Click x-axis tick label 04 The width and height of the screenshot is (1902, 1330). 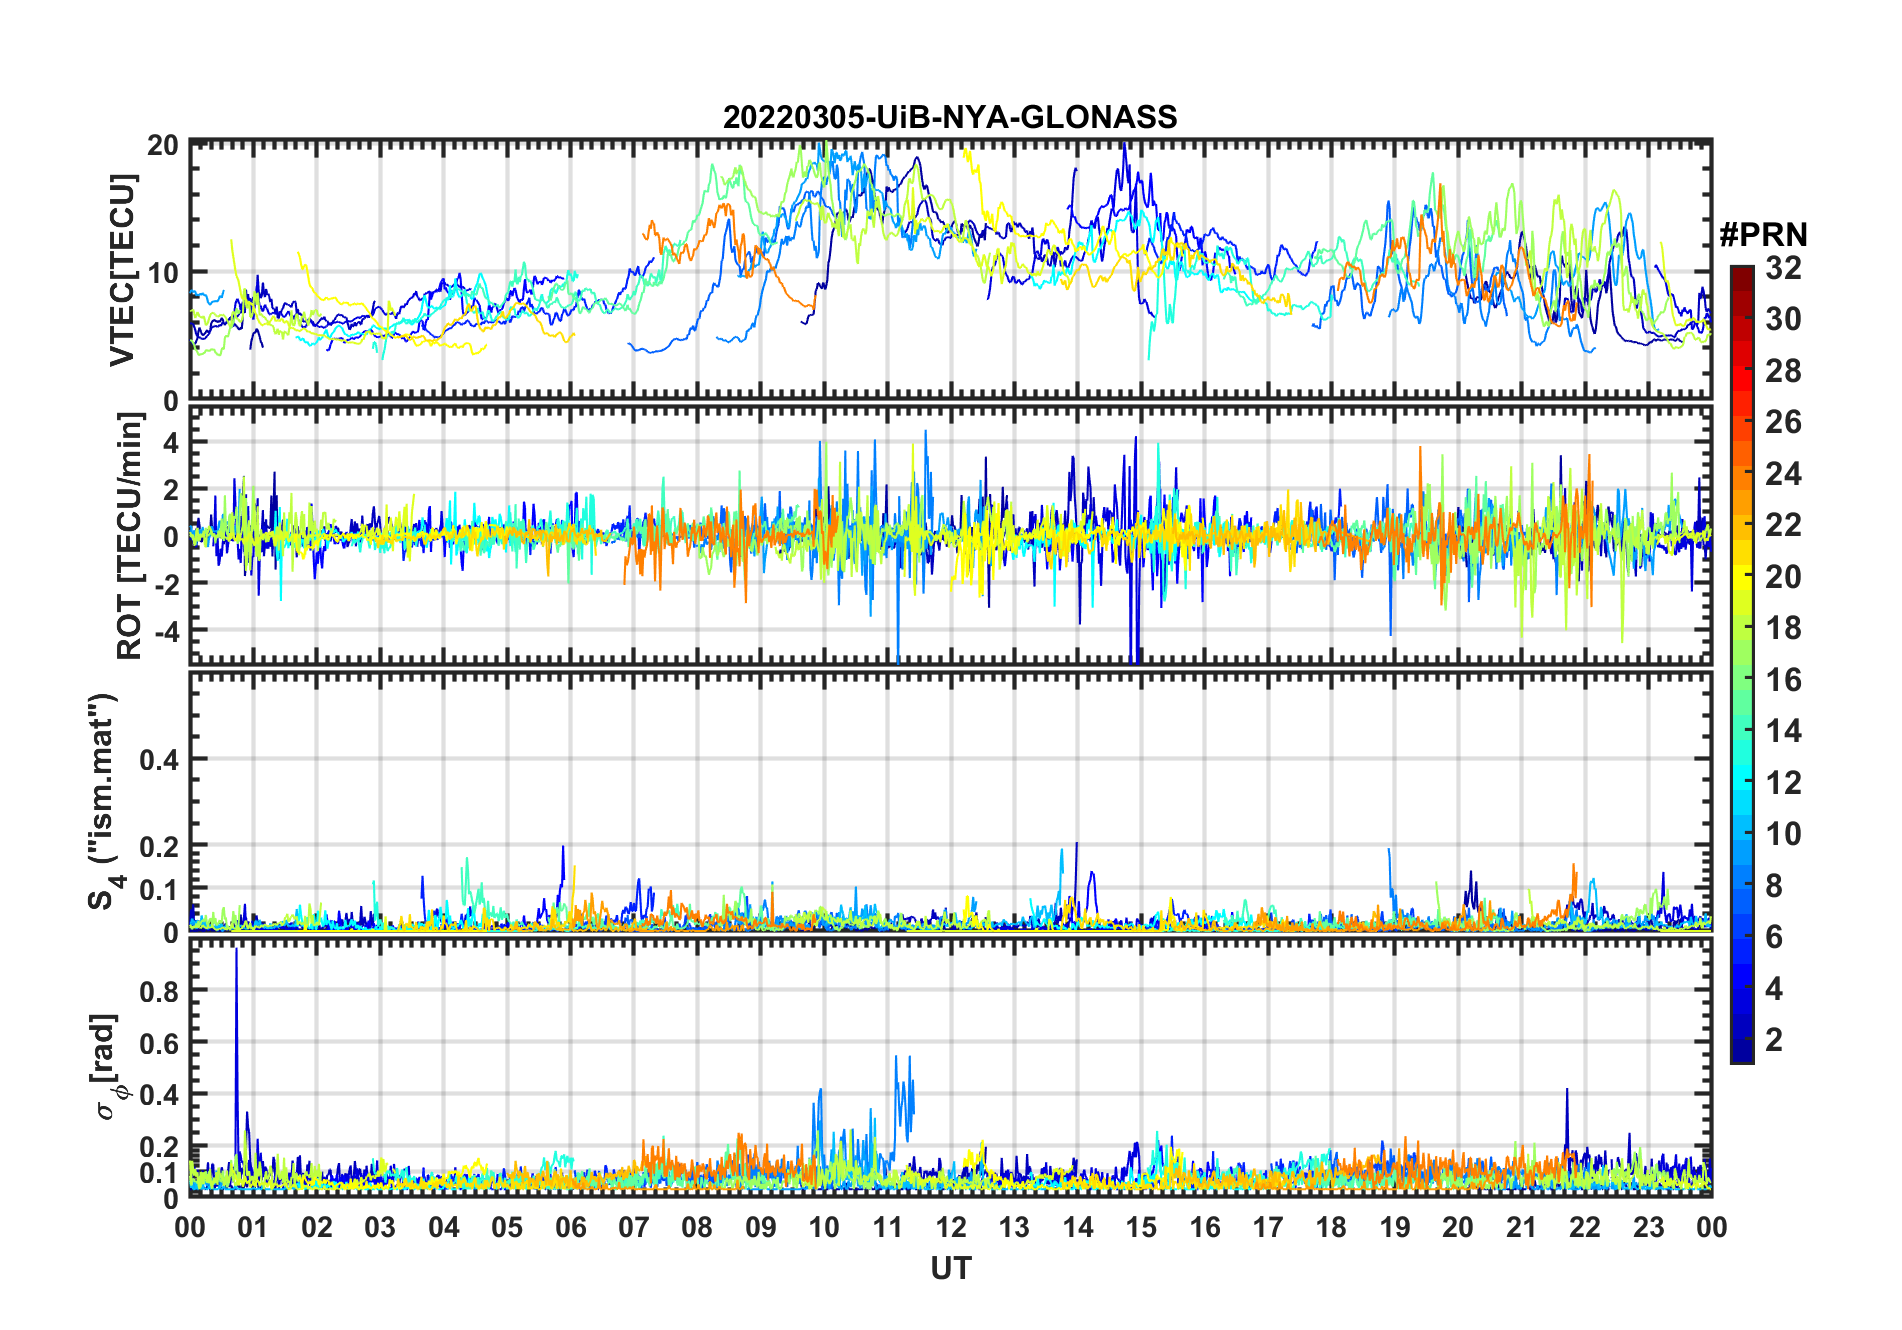coord(444,1228)
